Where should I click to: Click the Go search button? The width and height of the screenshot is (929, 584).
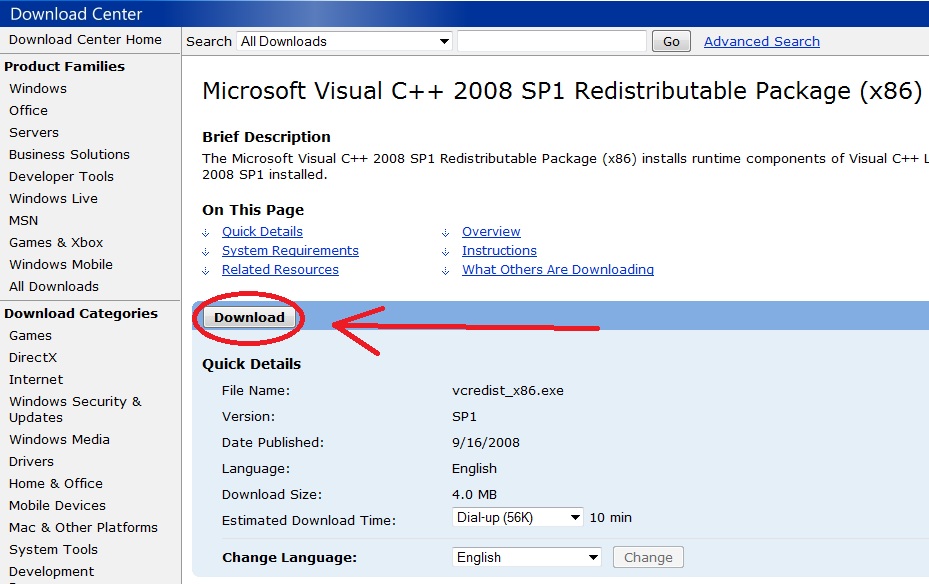tap(671, 41)
